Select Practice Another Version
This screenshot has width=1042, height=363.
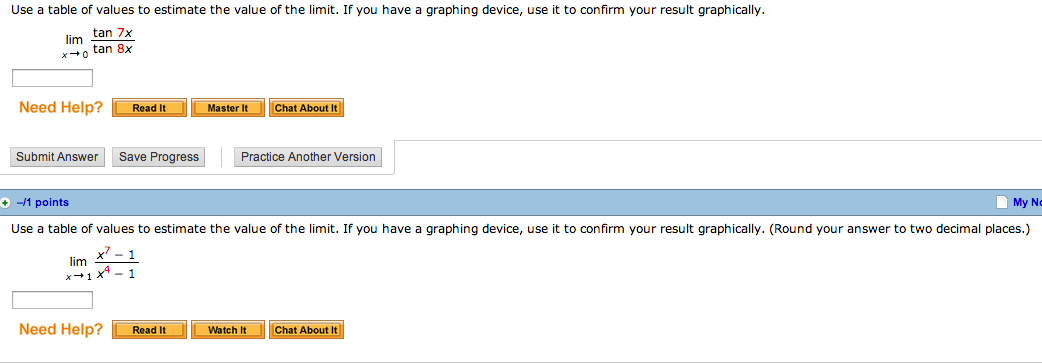coord(308,157)
